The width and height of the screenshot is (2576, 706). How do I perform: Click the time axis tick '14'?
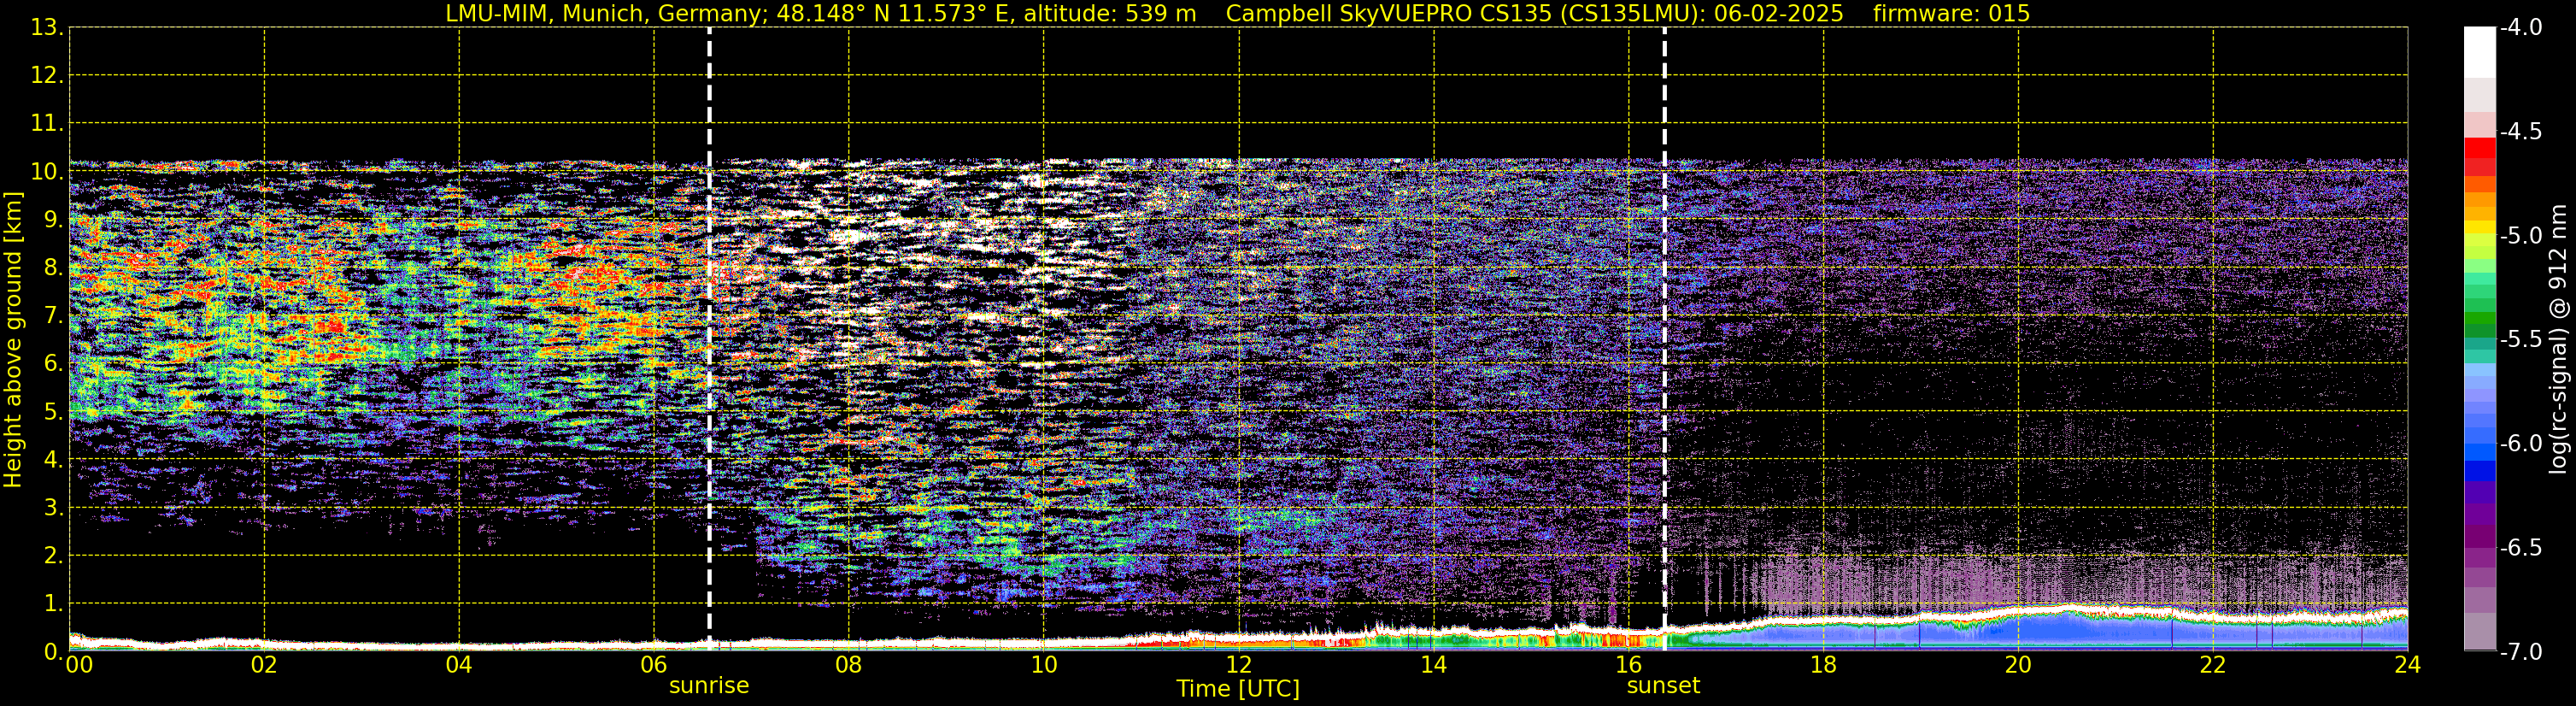1434,665
